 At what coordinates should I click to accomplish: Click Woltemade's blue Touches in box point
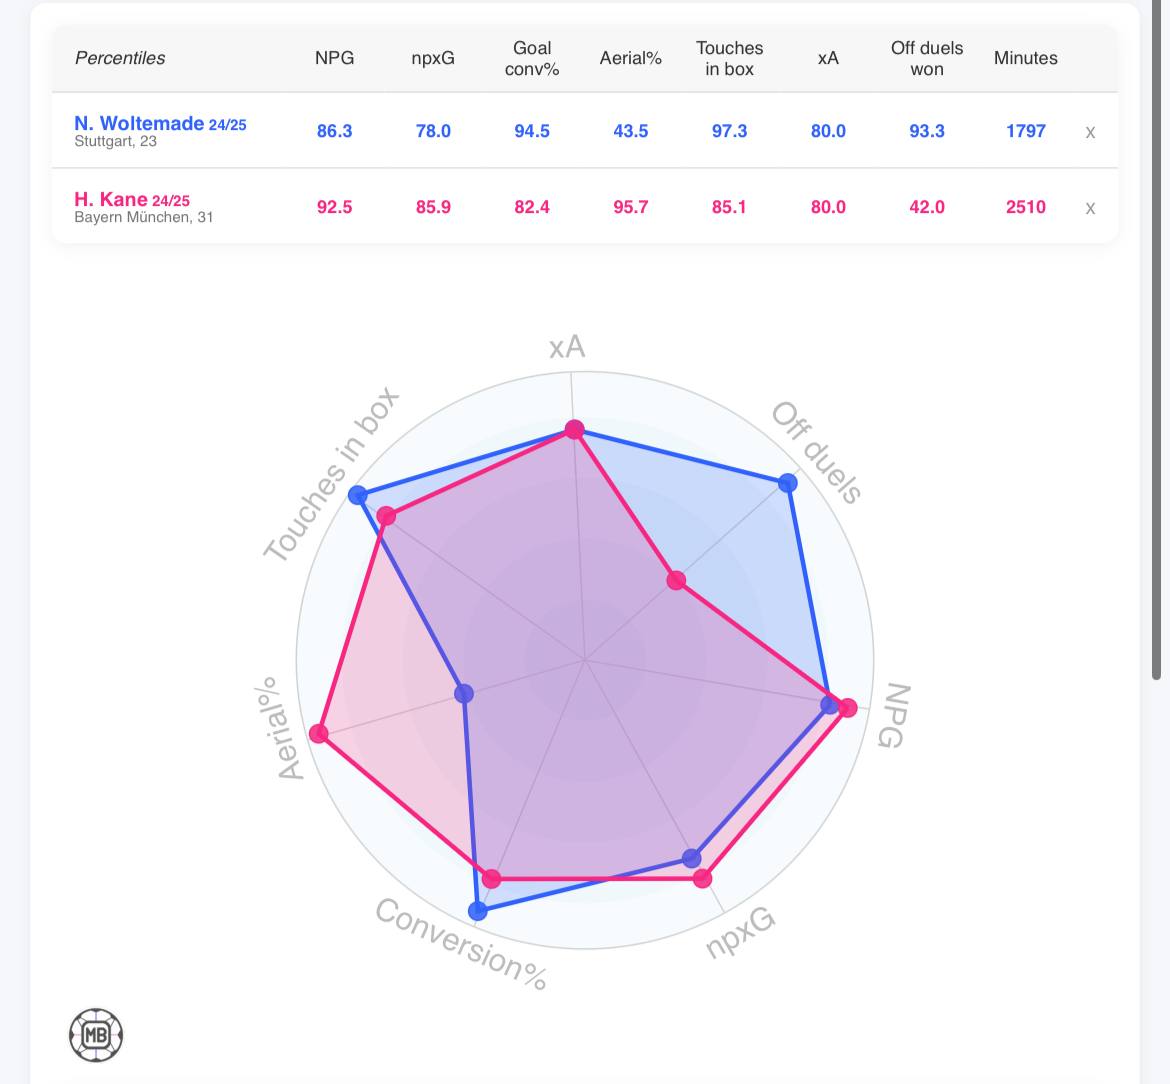[x=358, y=495]
